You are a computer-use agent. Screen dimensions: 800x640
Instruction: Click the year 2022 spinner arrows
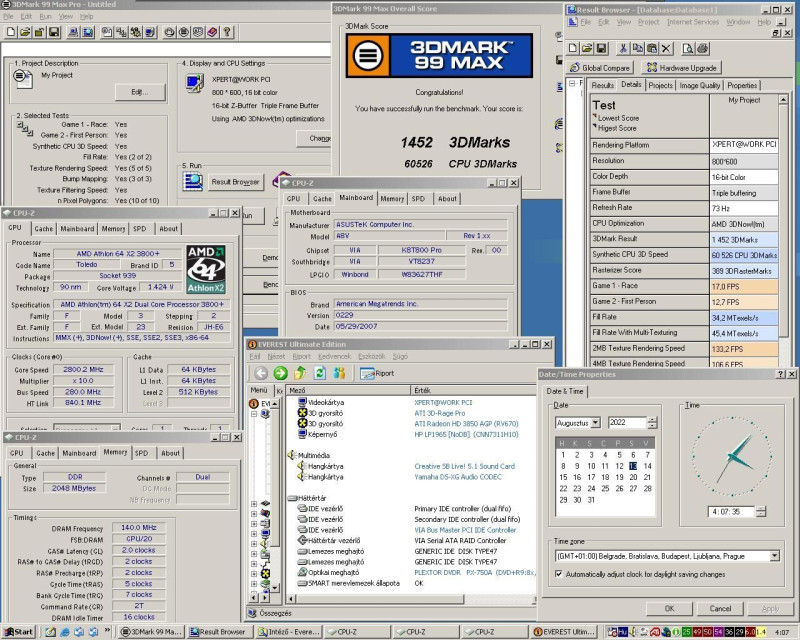[652, 423]
